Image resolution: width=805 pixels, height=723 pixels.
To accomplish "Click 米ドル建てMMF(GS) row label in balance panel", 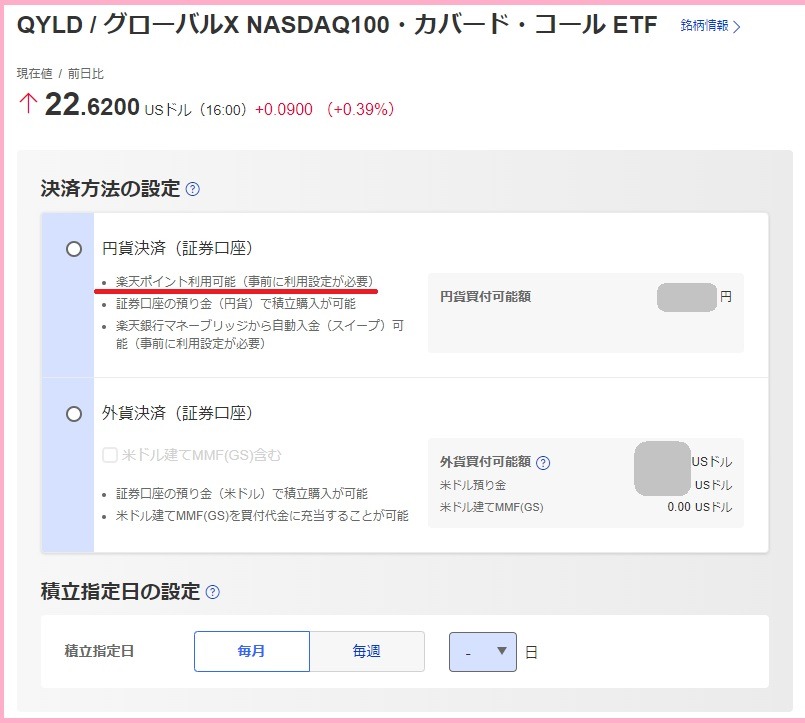I will pos(491,507).
